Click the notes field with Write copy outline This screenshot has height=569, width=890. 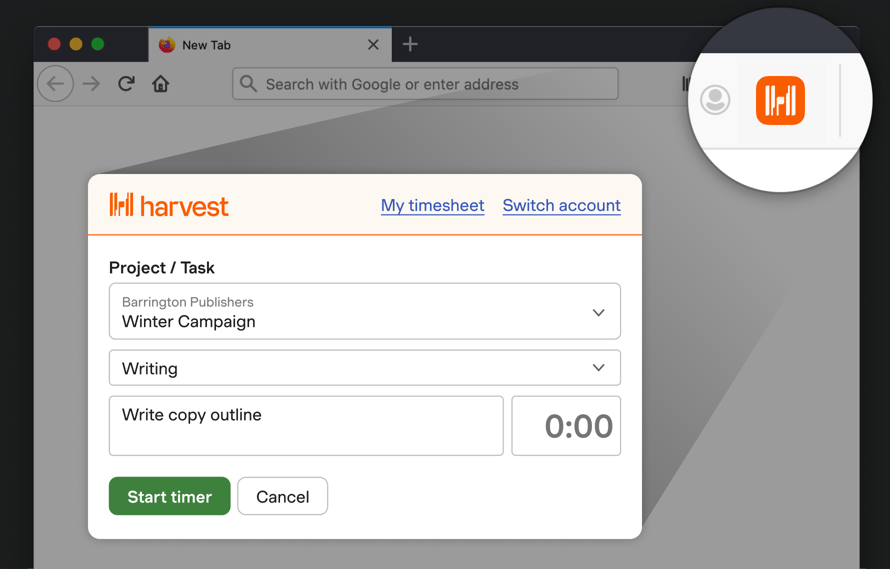point(306,426)
